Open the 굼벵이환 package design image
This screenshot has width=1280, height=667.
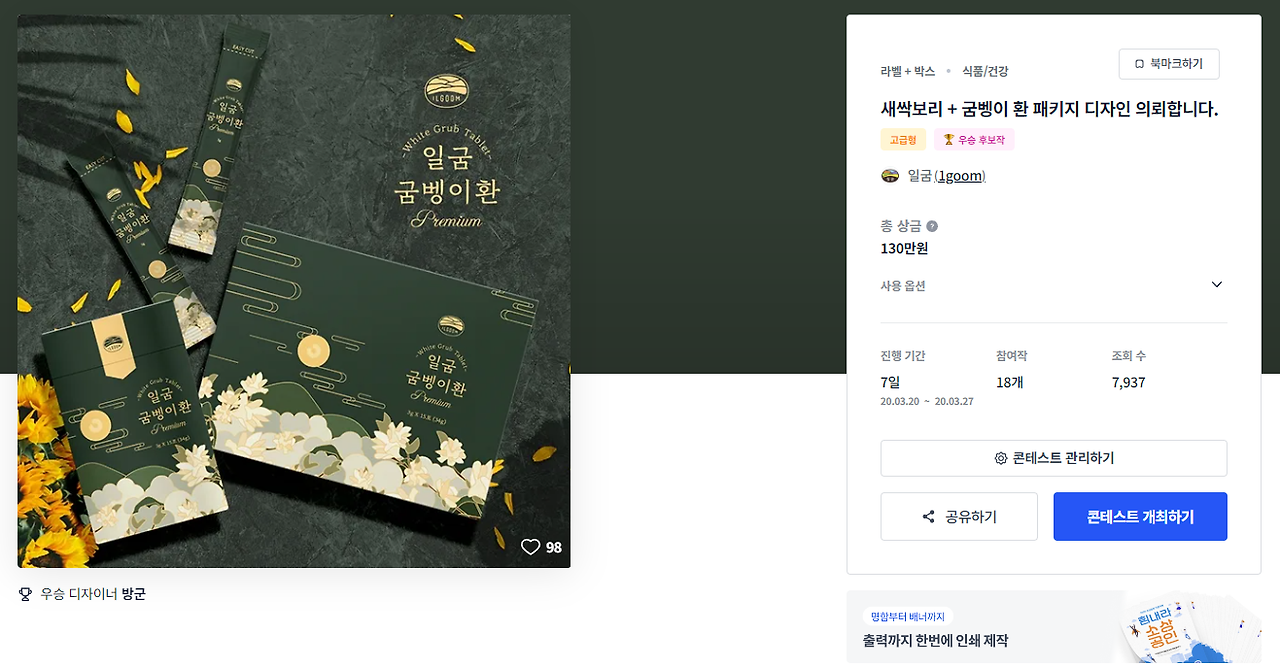point(294,291)
